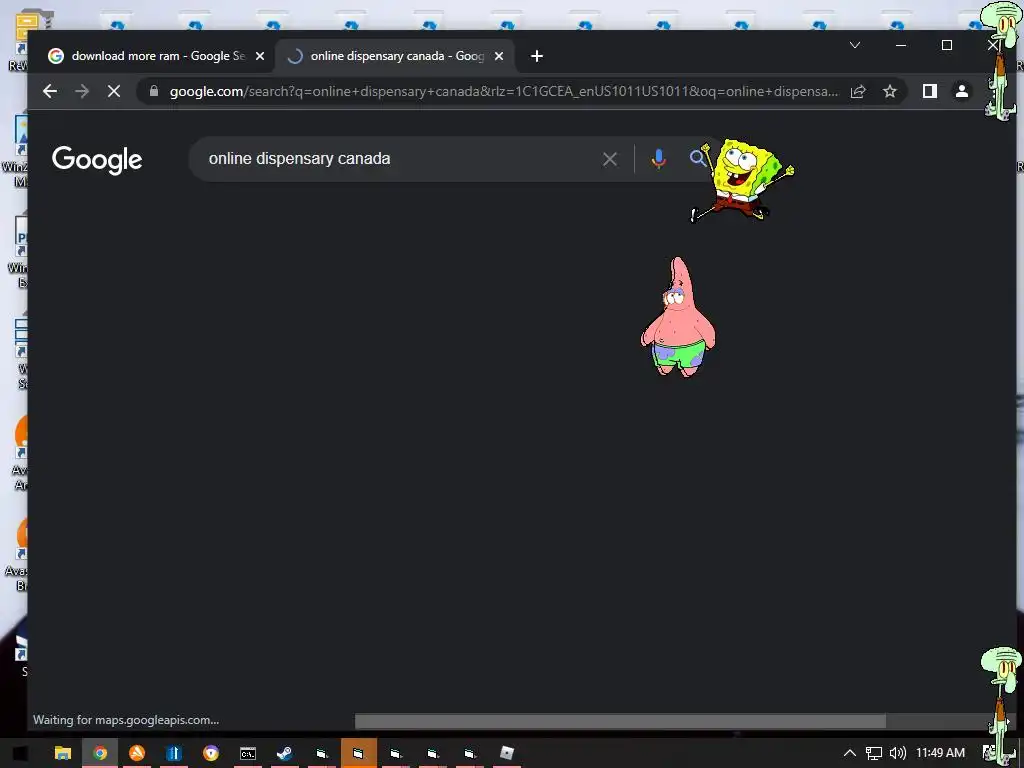This screenshot has height=768, width=1024.
Task: Close the 'download more ram' tab
Action: 260,56
